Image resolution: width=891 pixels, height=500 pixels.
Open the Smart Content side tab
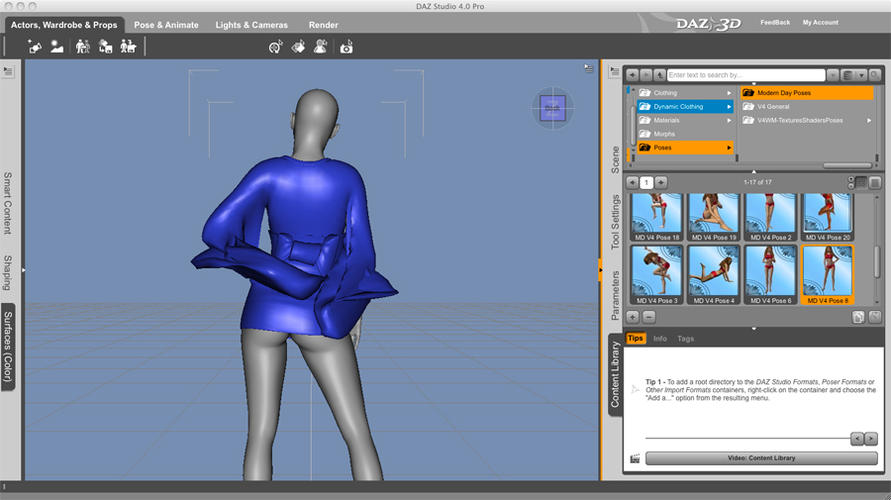tap(8, 203)
